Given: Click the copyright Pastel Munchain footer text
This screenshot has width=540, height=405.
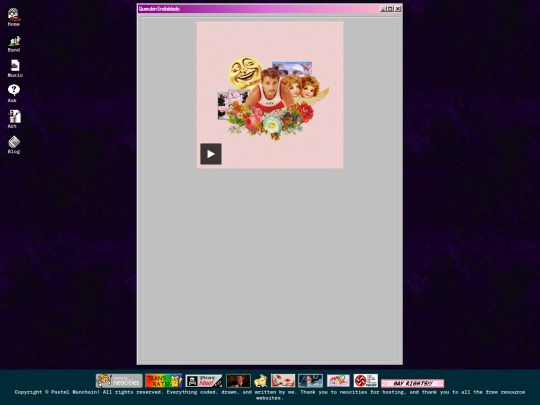Looking at the screenshot, I should (x=270, y=395).
